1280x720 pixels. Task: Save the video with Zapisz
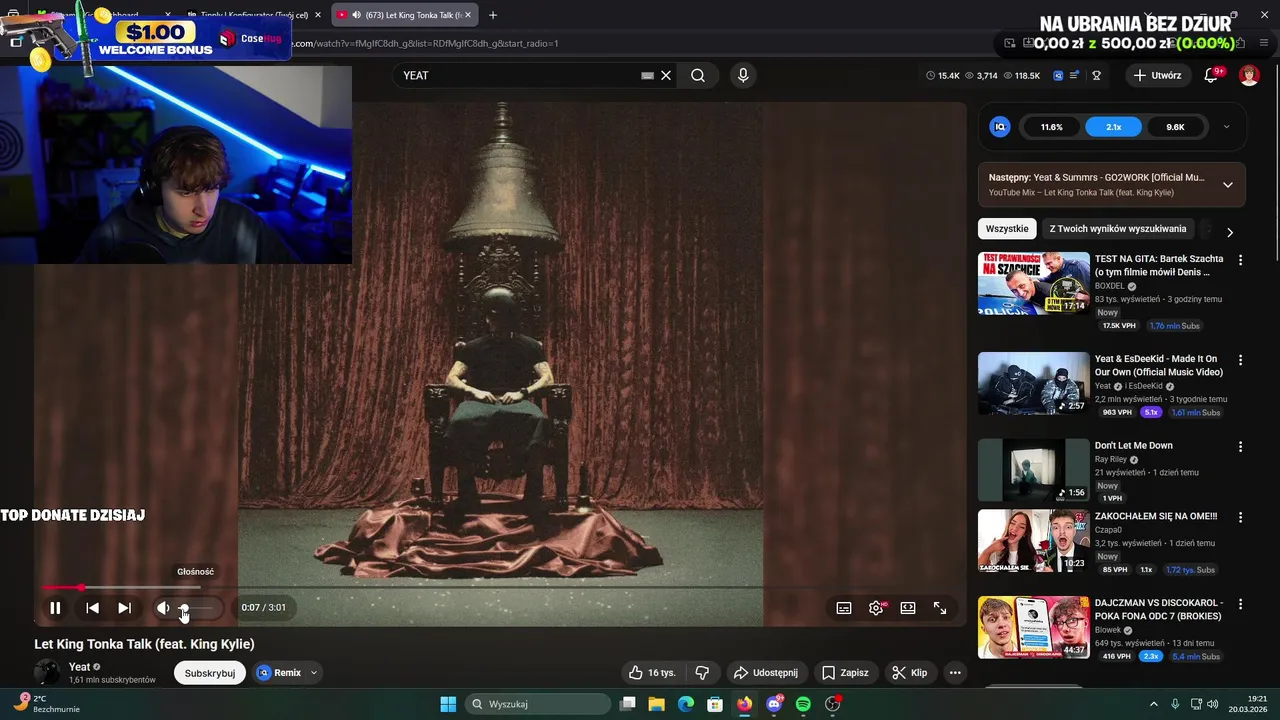pyautogui.click(x=845, y=673)
